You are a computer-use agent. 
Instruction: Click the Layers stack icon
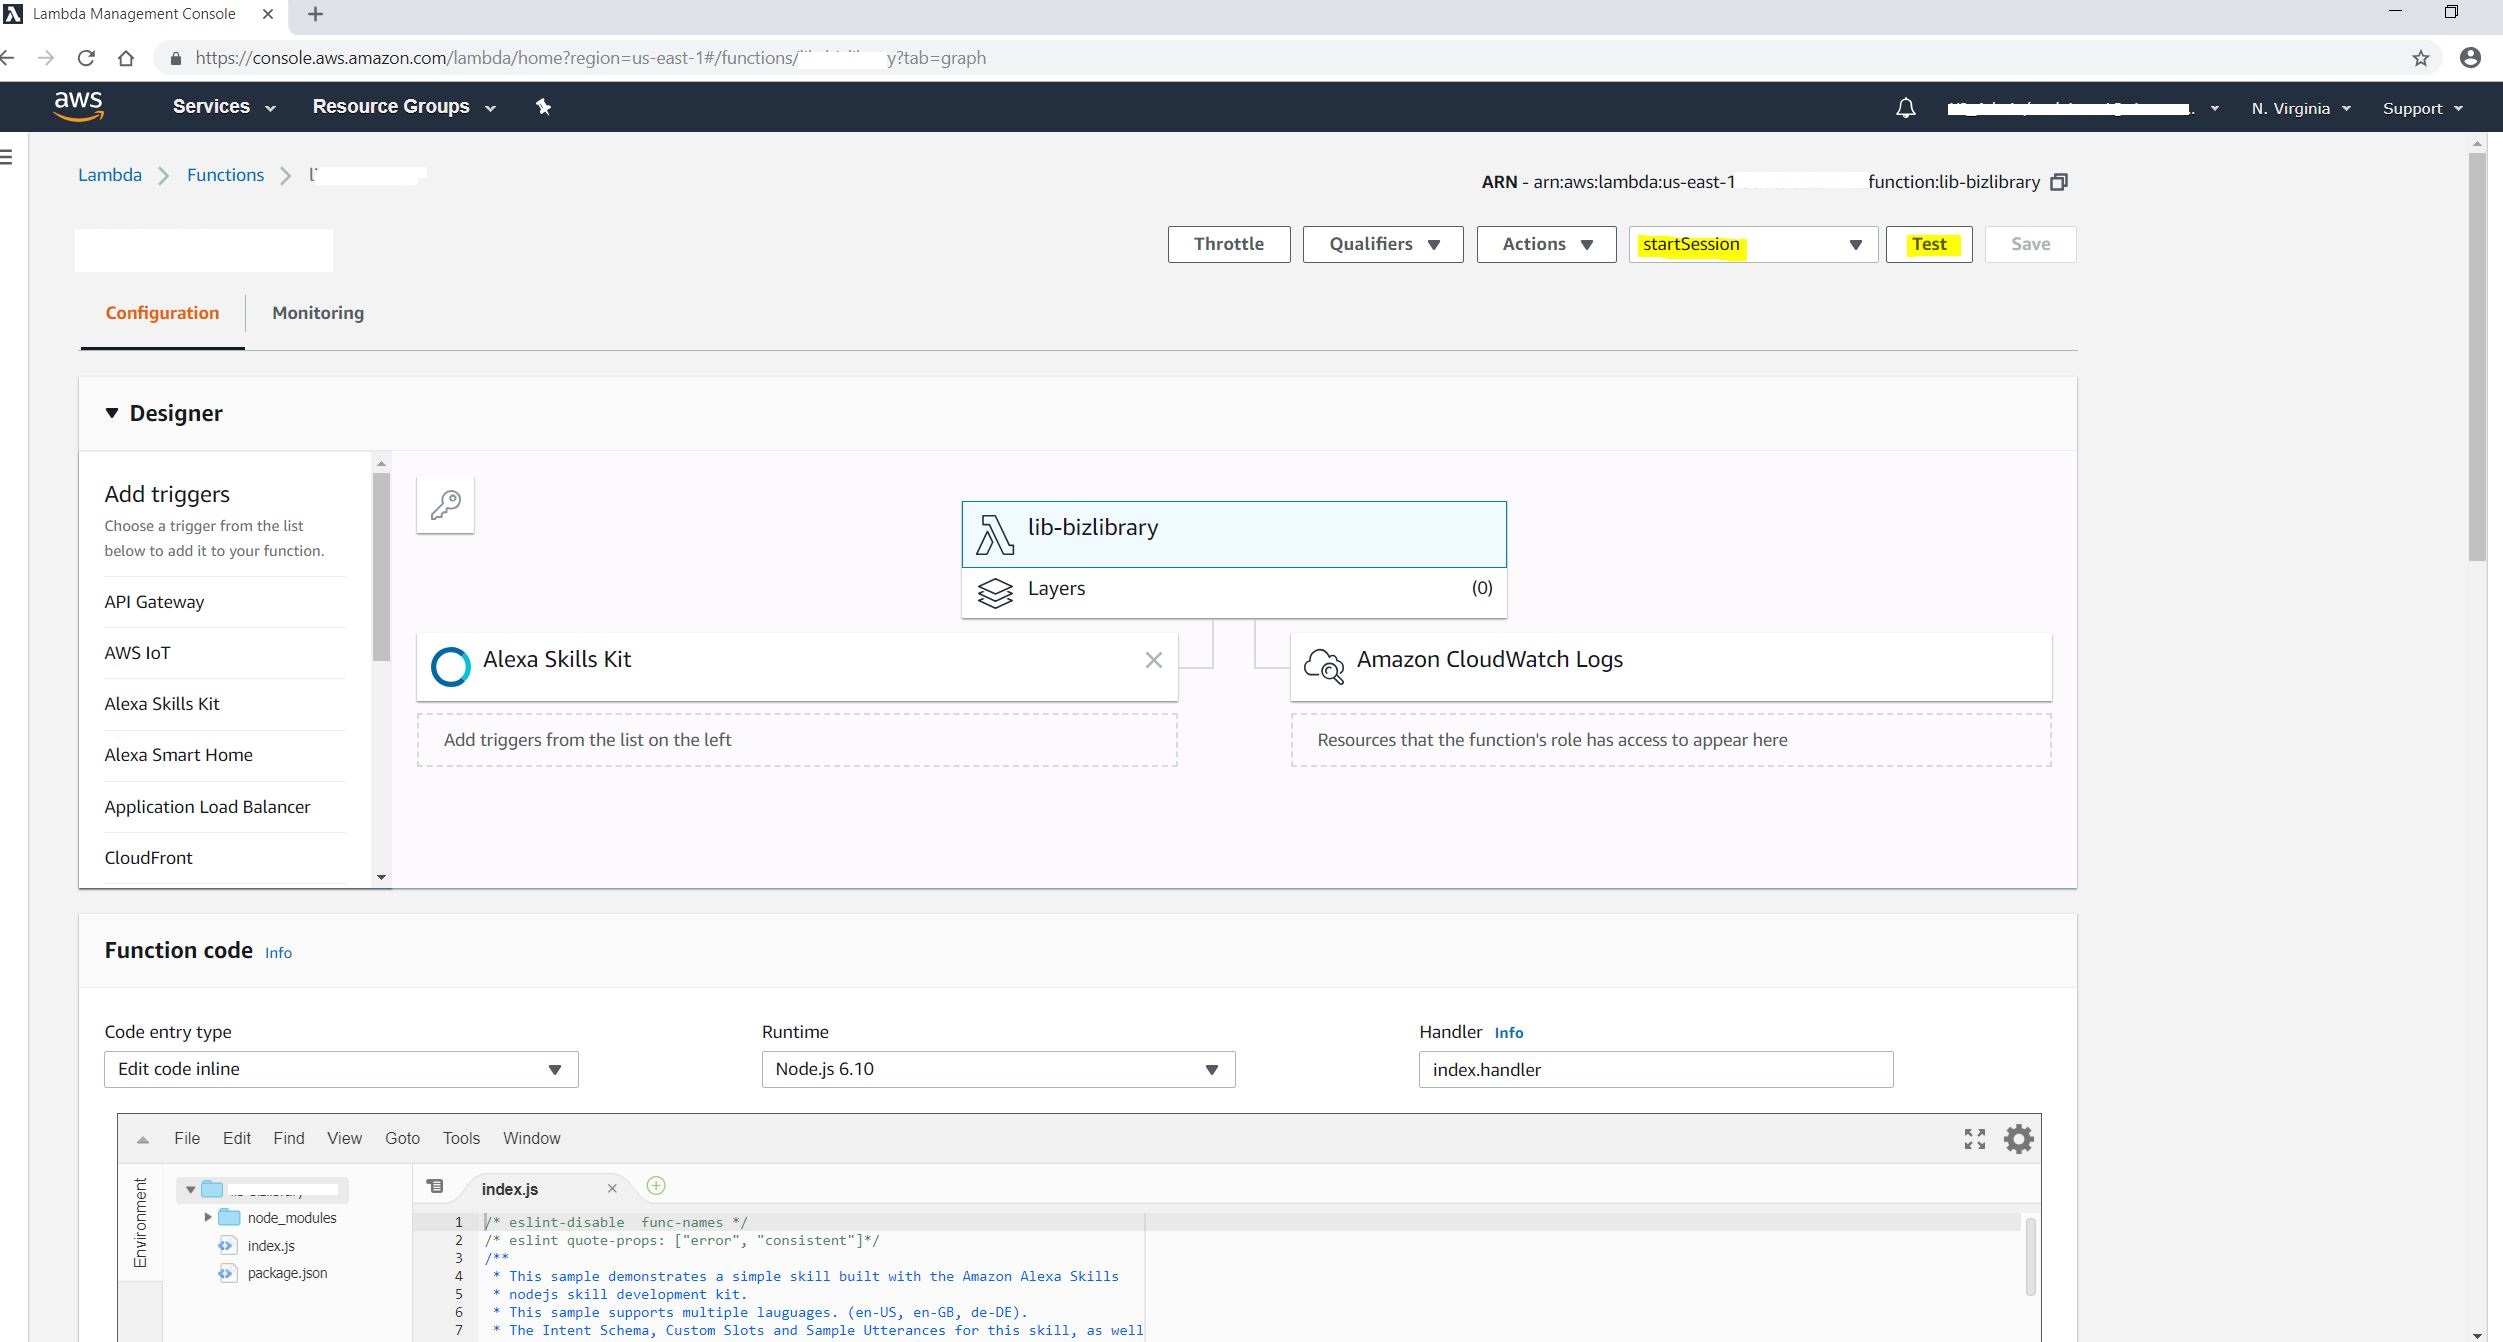[x=994, y=592]
